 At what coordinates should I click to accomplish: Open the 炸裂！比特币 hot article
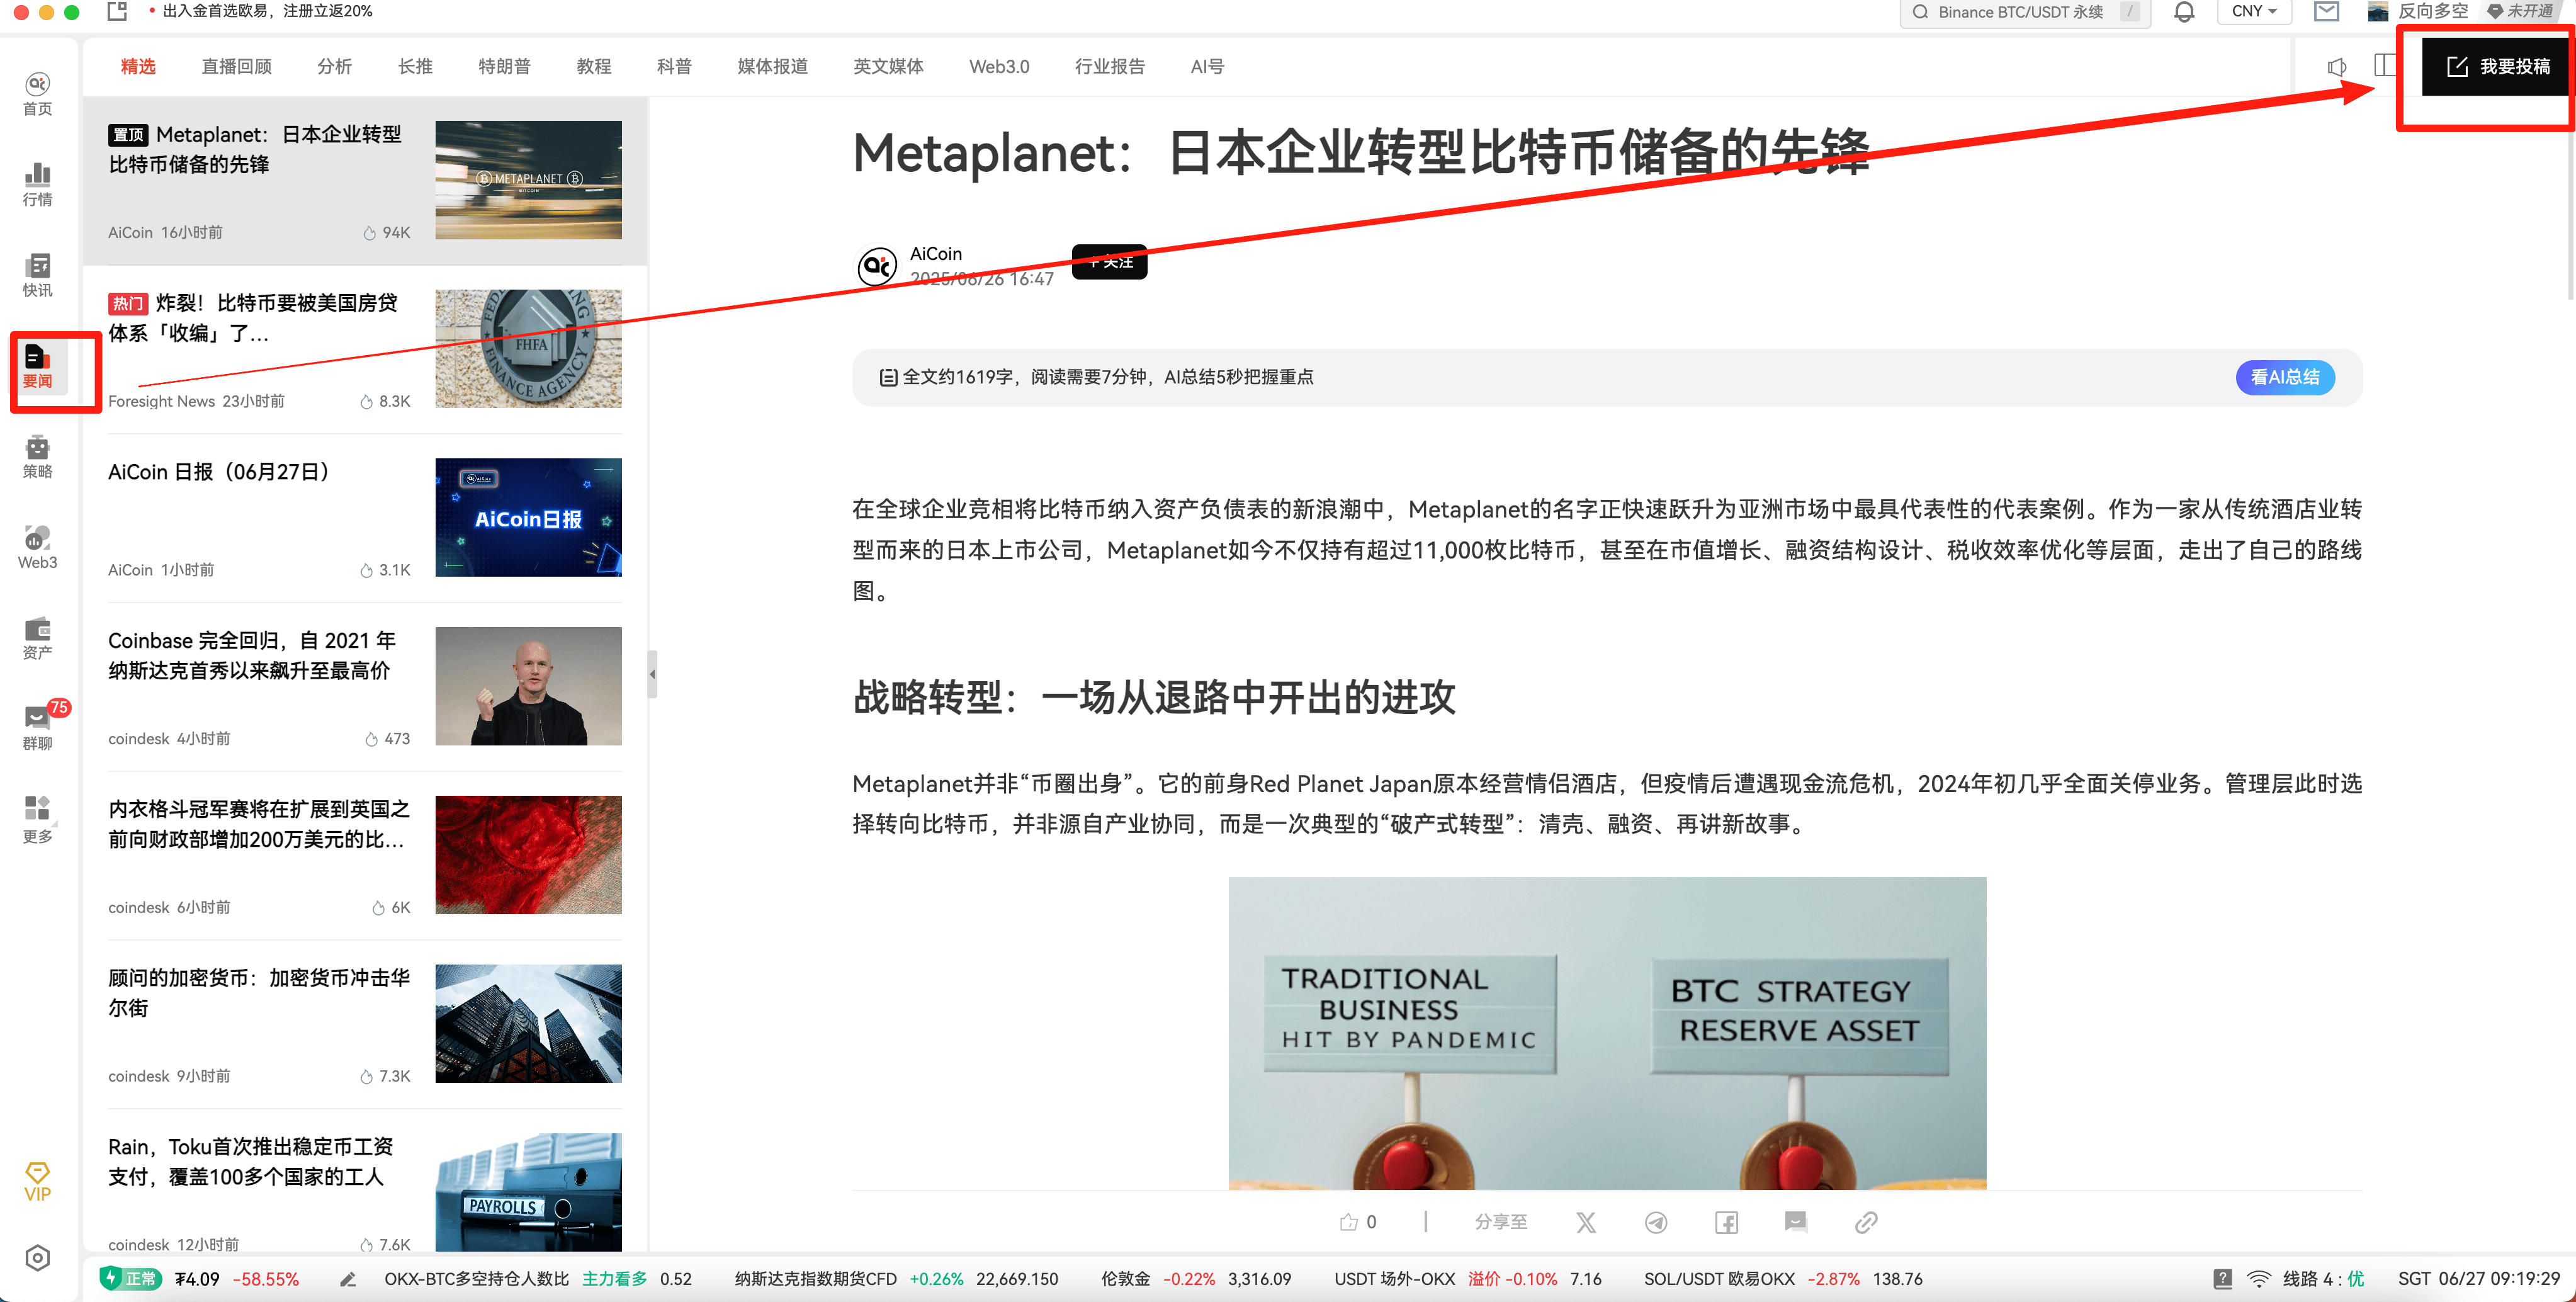(x=365, y=349)
